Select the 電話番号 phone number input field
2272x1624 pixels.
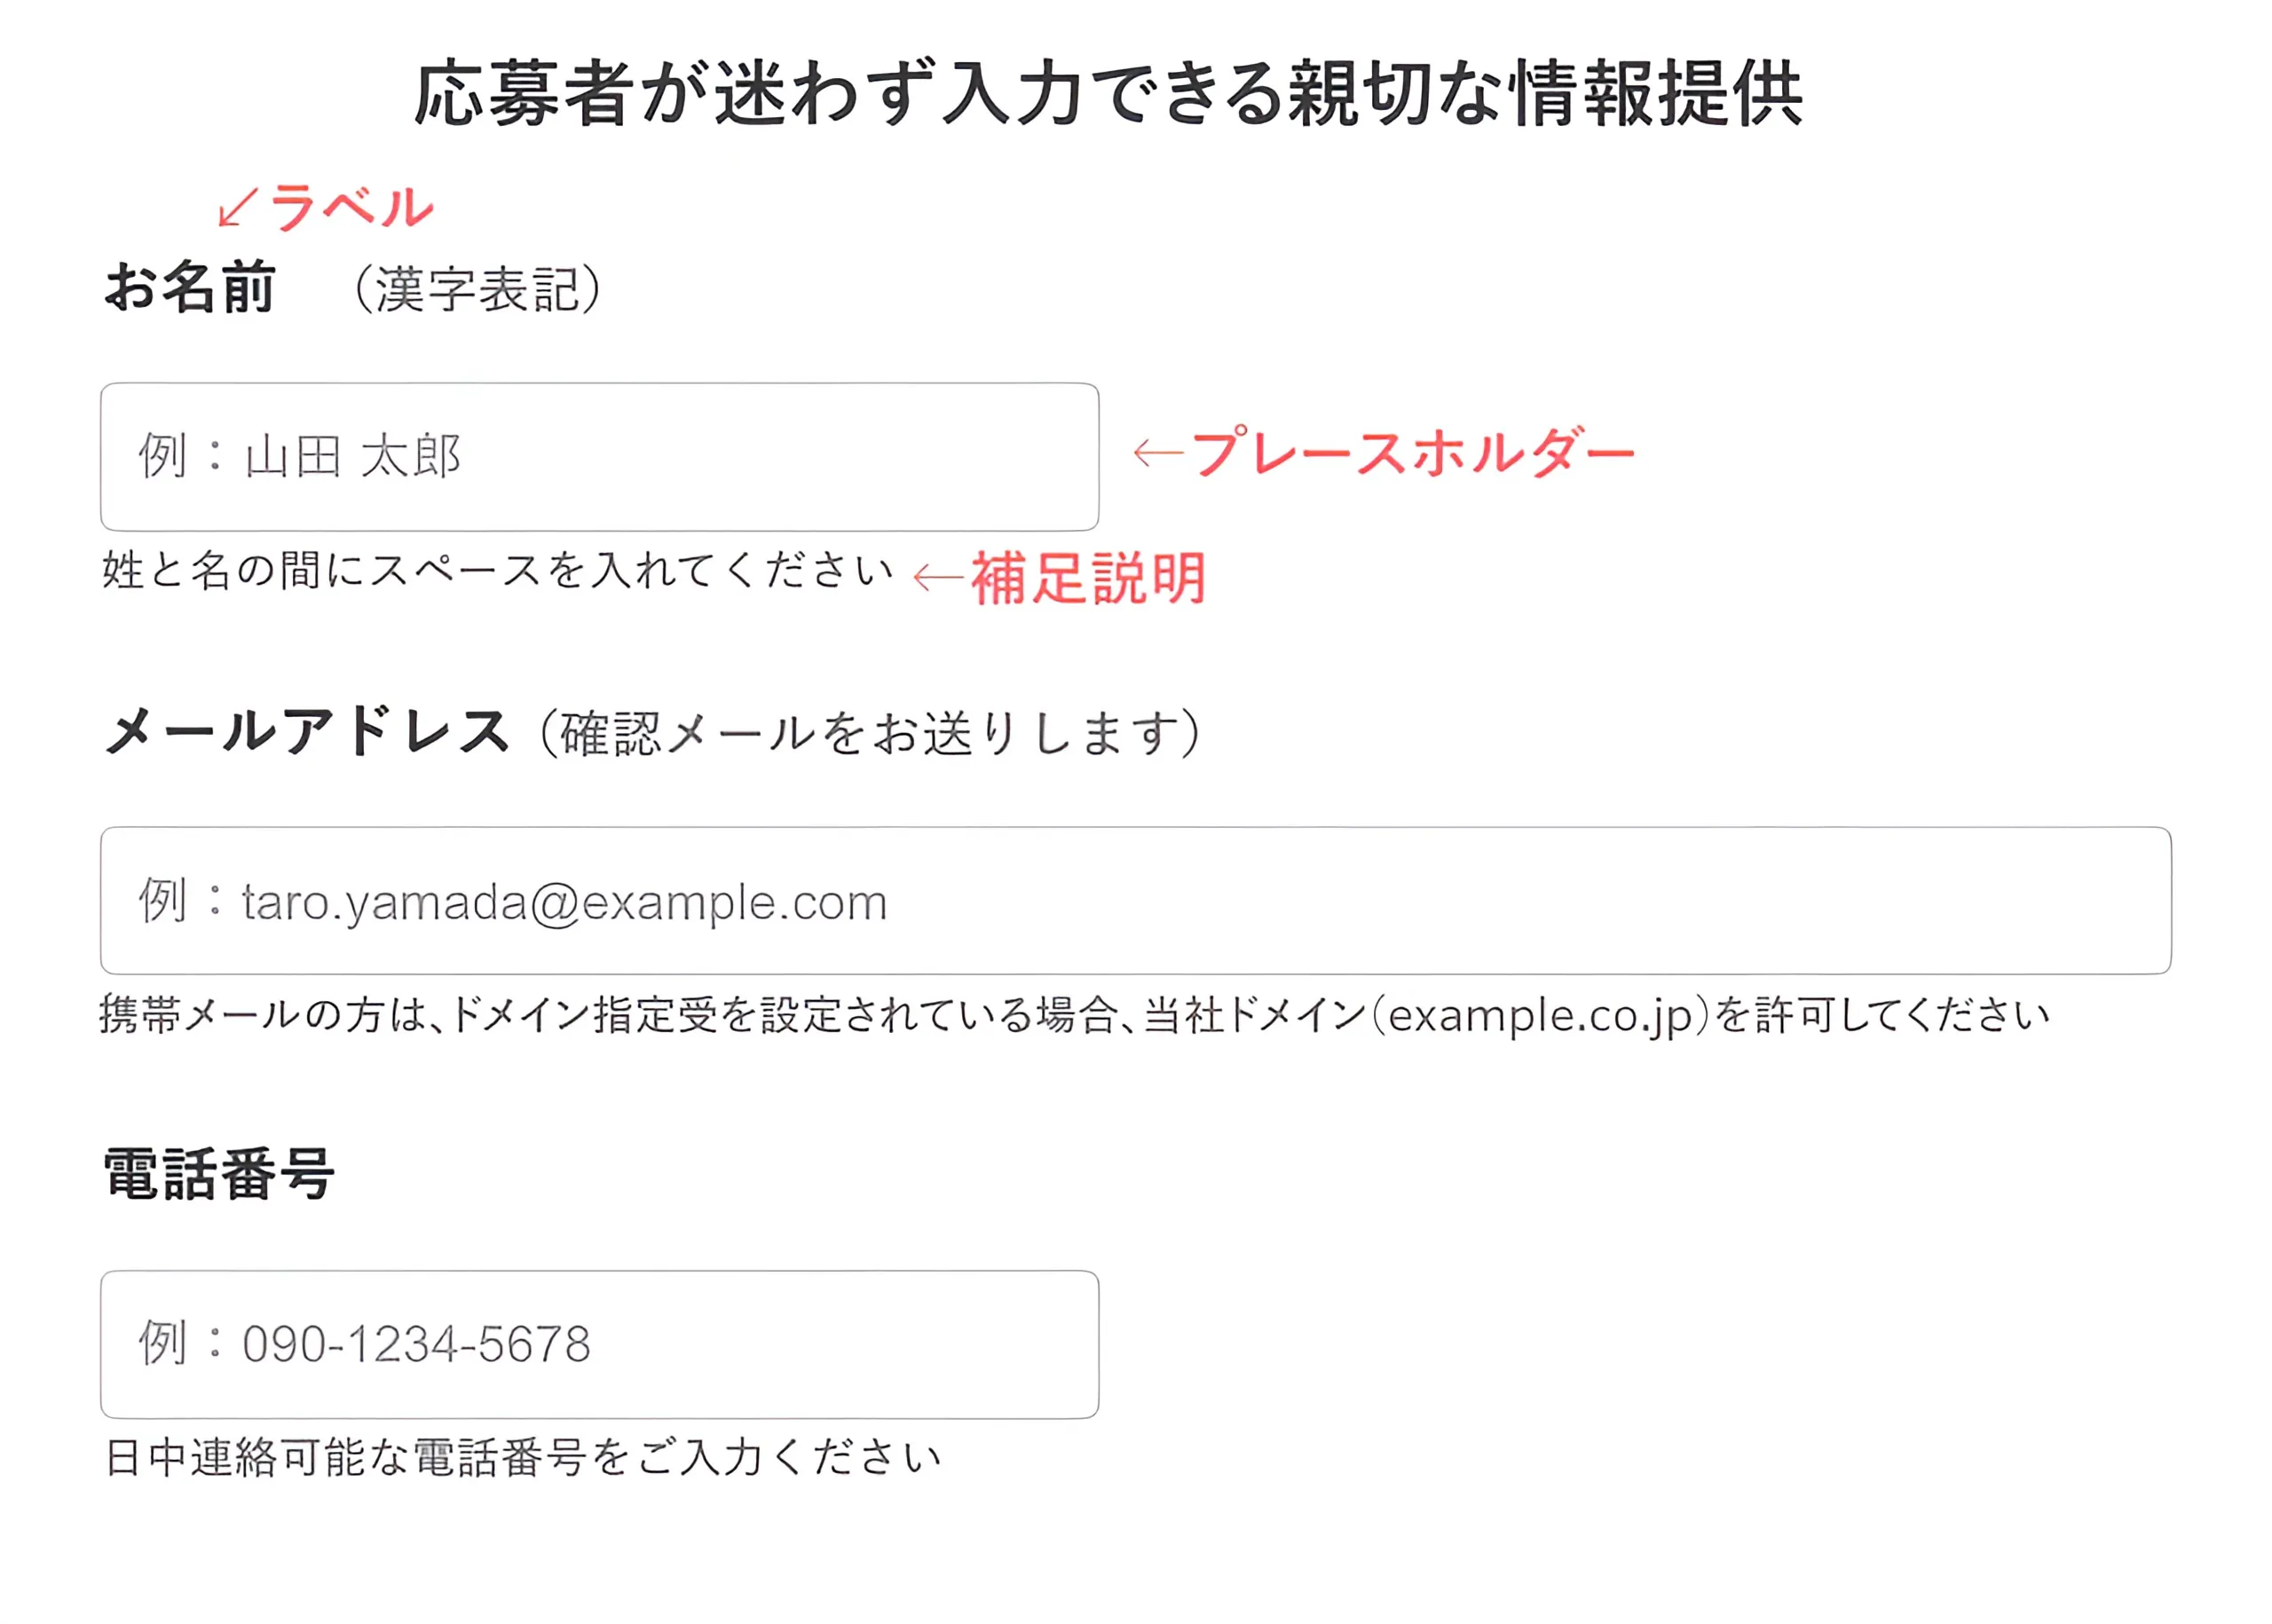pos(599,1344)
